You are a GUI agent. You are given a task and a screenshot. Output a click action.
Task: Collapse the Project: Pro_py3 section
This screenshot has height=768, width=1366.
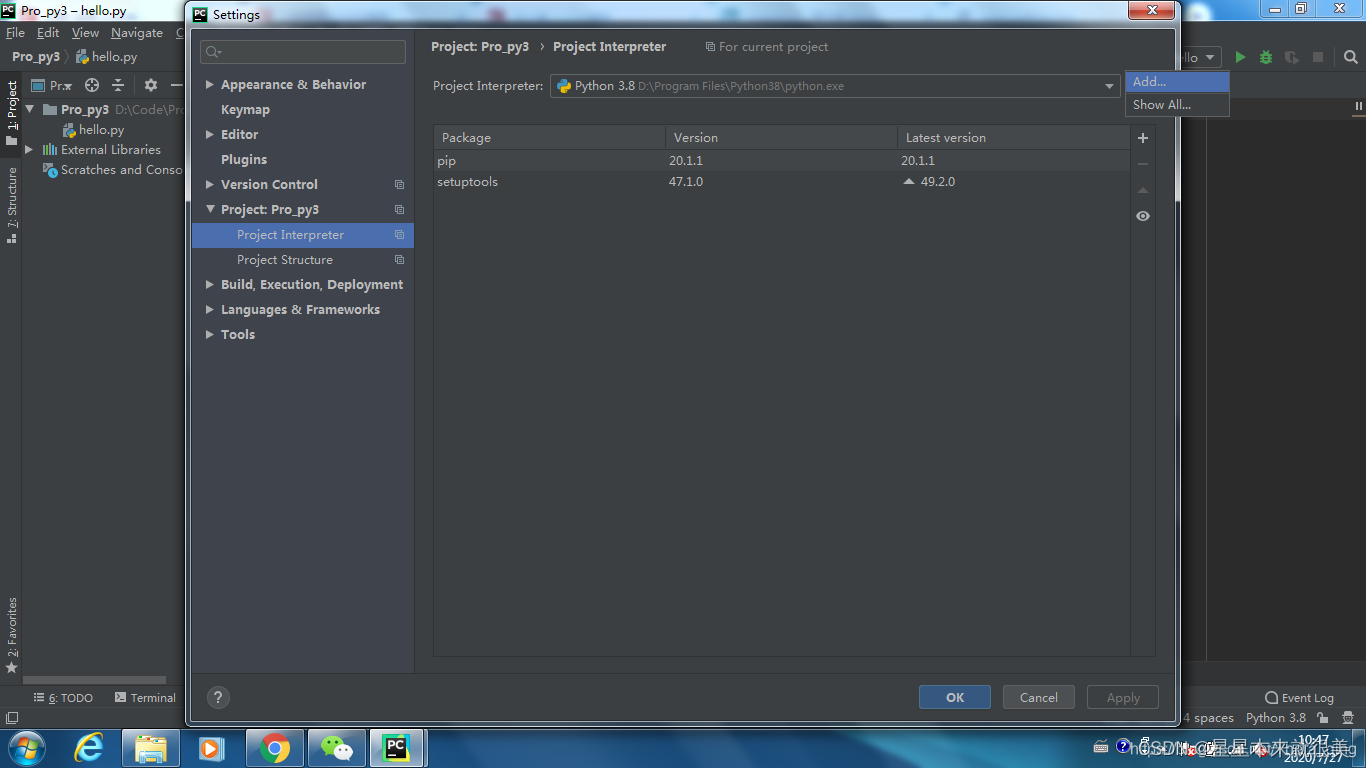tap(210, 210)
